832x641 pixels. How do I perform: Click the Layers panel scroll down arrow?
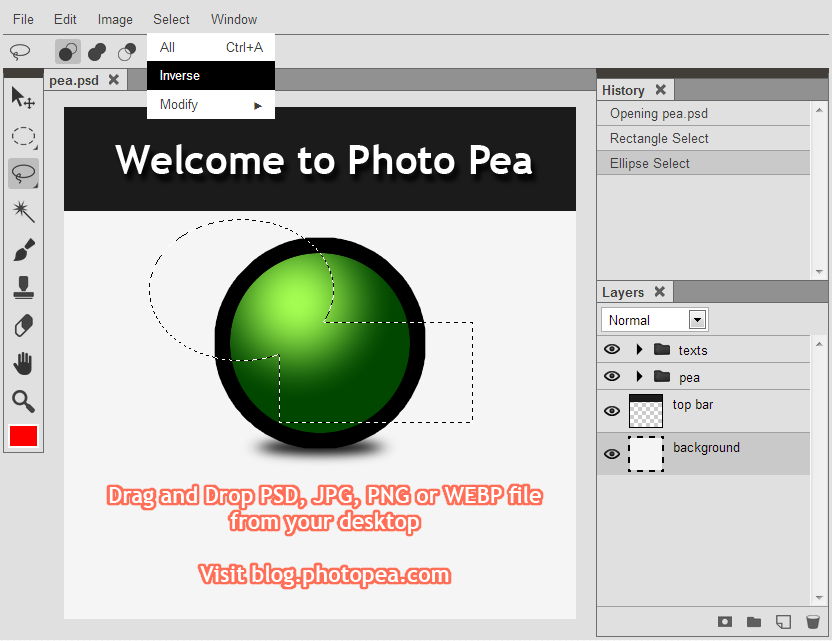[x=819, y=597]
